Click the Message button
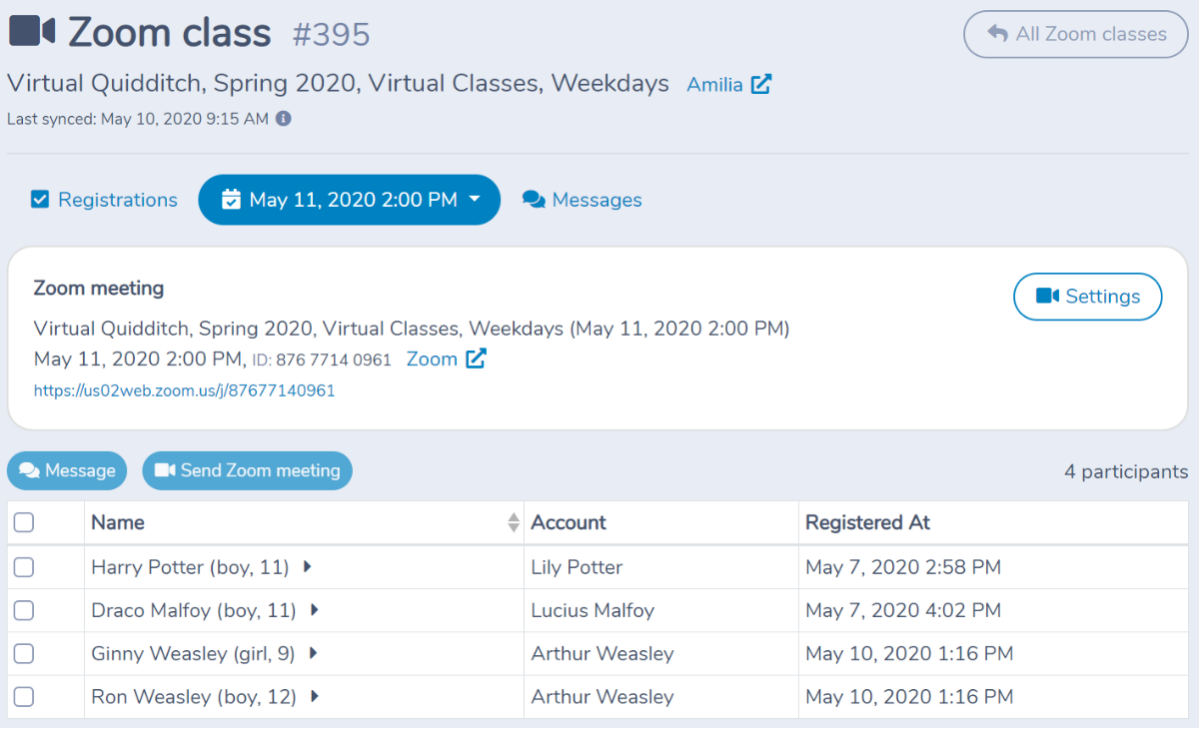This screenshot has height=730, width=1199. coord(67,470)
